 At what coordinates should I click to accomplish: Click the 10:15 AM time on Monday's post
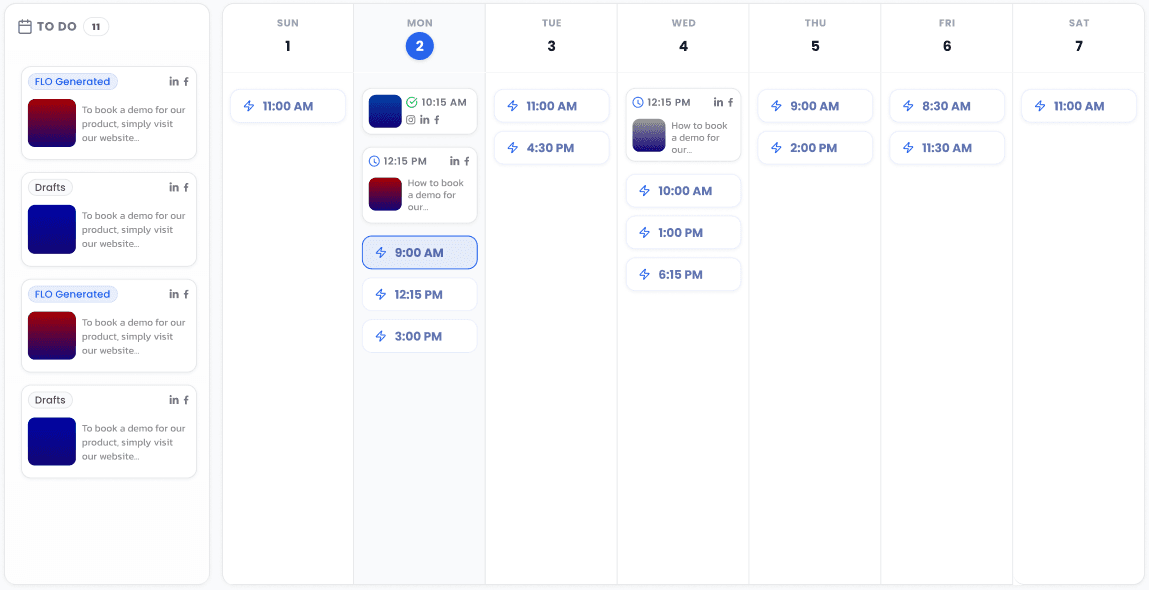click(444, 103)
